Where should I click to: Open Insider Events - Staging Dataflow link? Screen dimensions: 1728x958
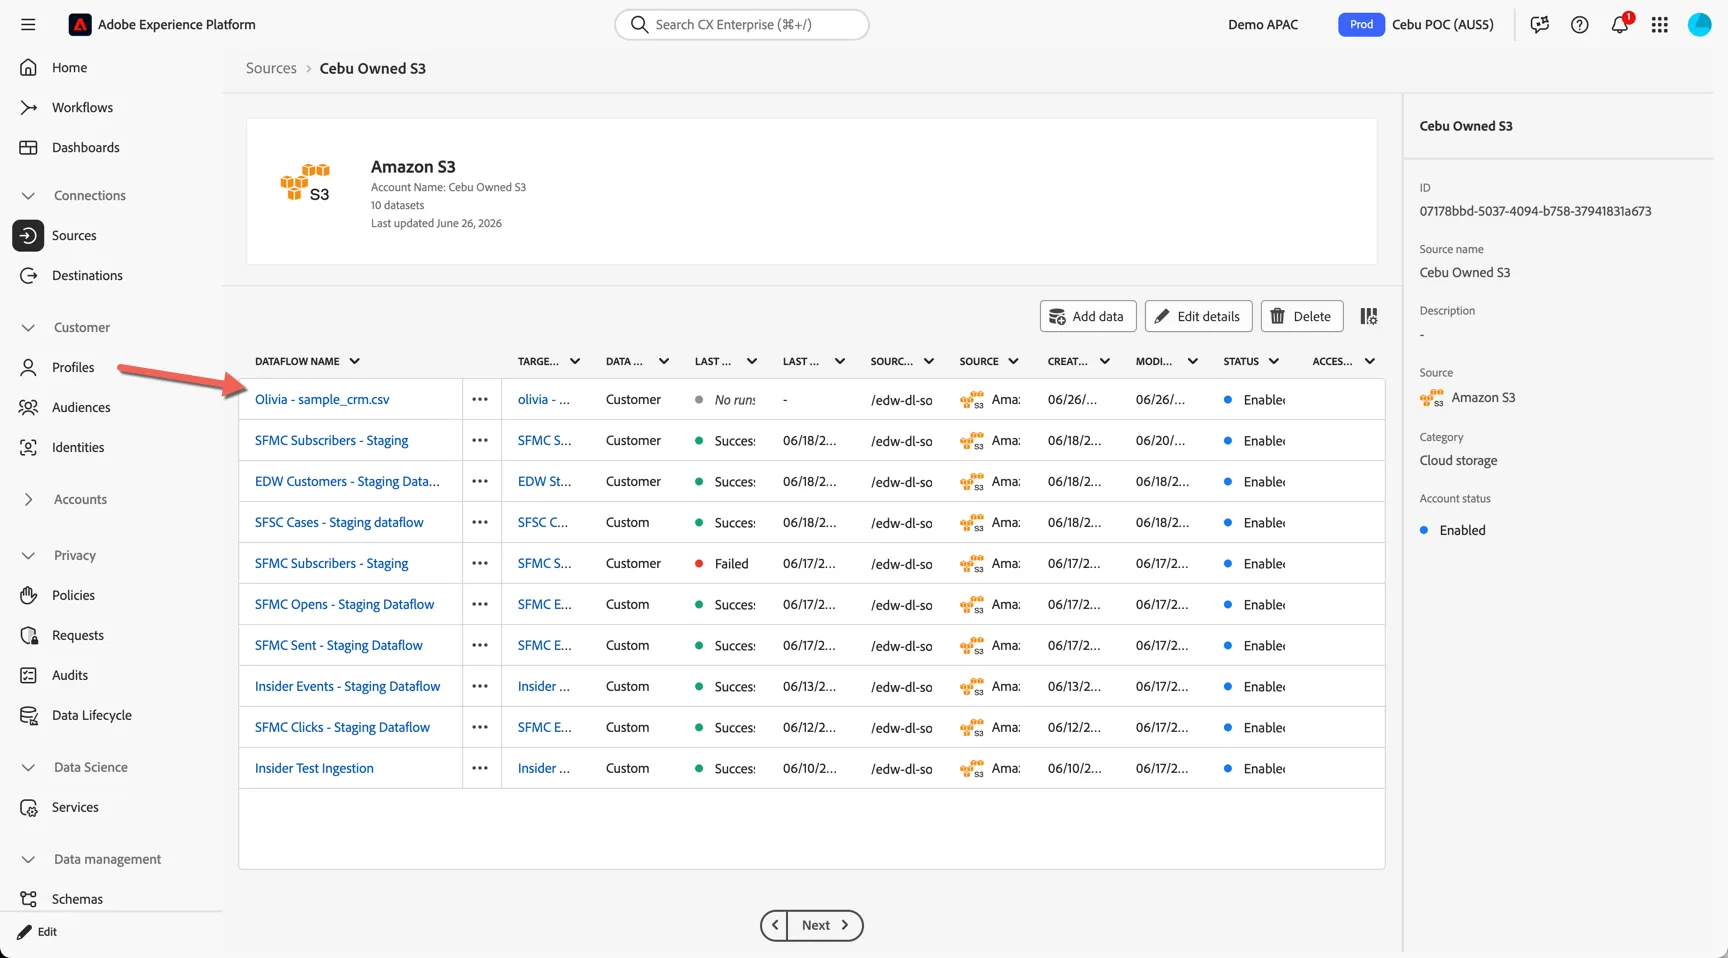[x=347, y=686]
